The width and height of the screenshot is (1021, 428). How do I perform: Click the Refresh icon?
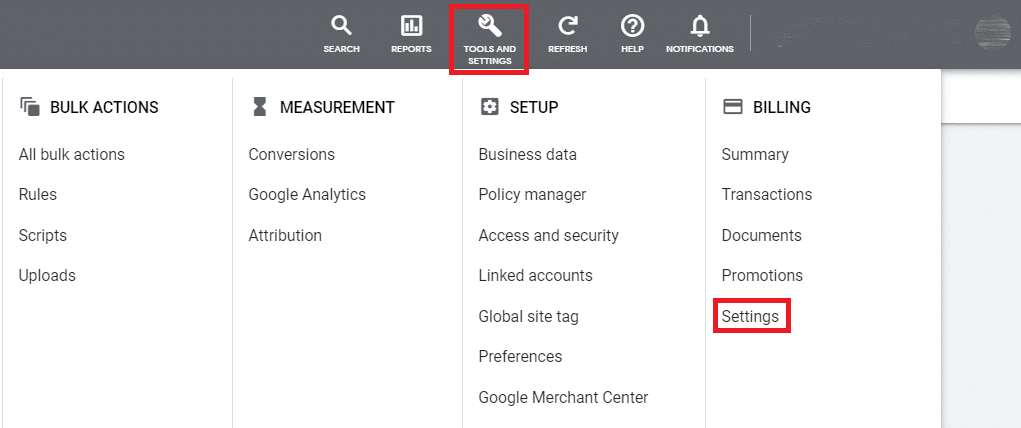point(567,26)
